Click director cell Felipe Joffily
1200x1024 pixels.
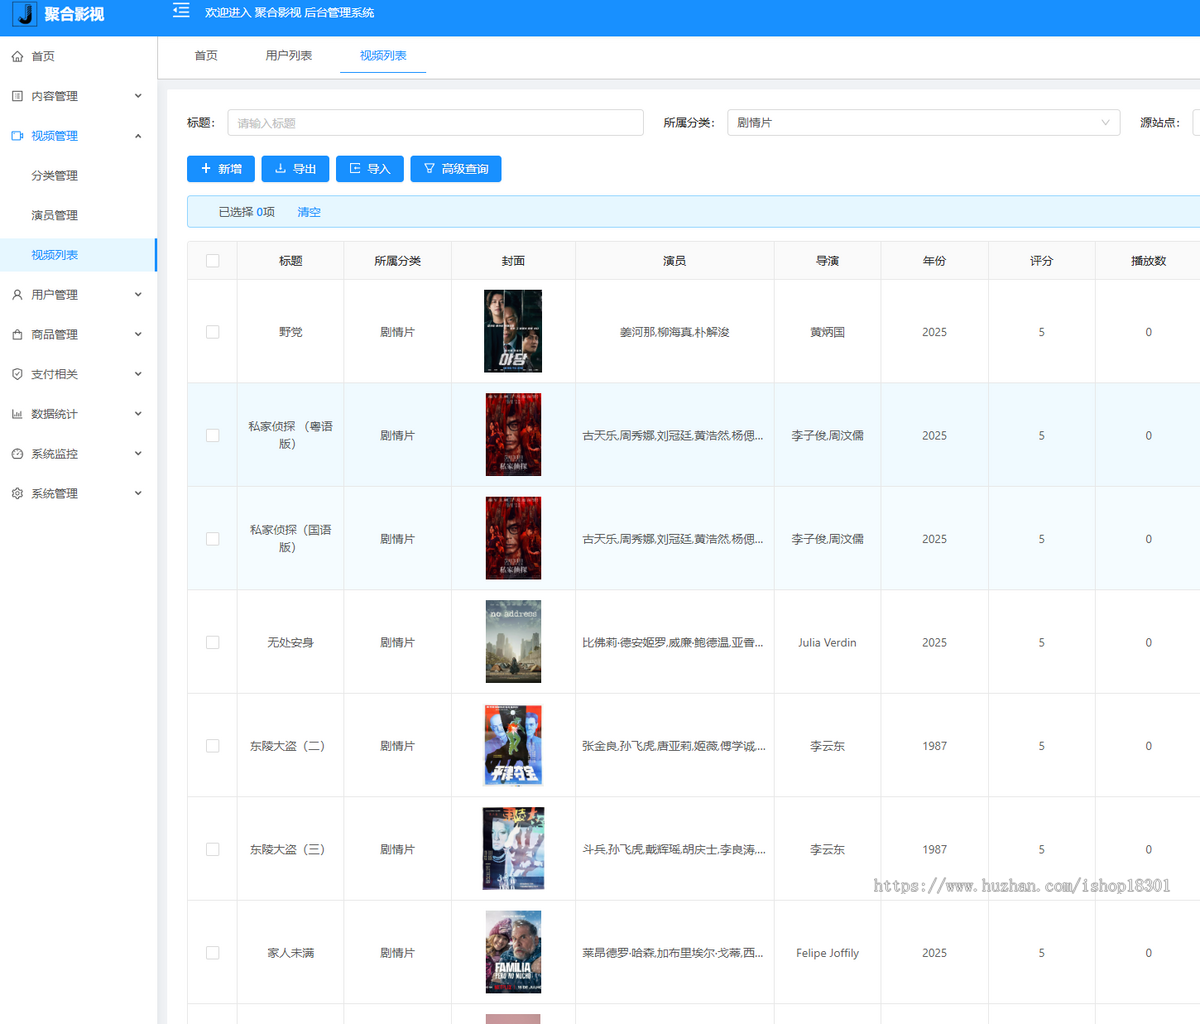pyautogui.click(x=827, y=953)
